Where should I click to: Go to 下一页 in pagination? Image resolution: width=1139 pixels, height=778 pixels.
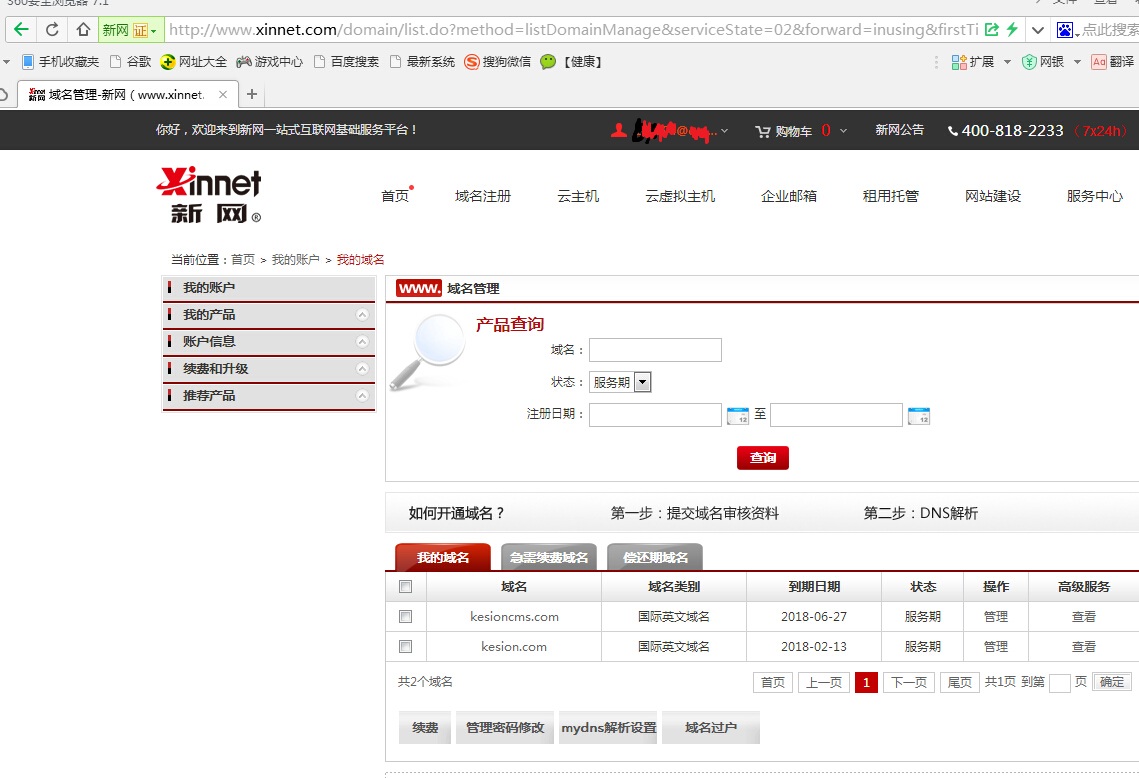(909, 682)
